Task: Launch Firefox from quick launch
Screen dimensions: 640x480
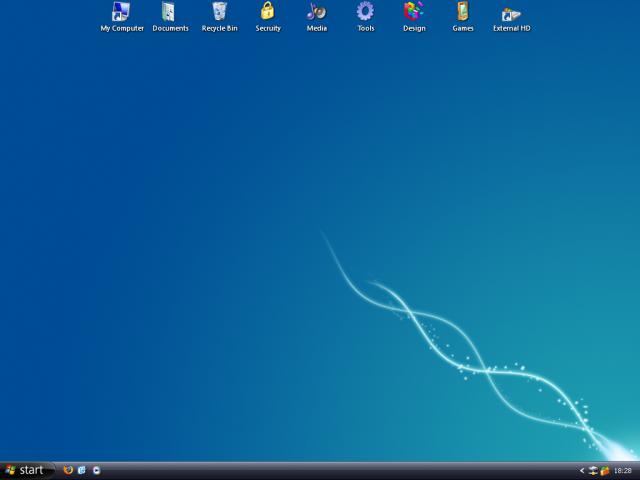Action: coord(68,470)
